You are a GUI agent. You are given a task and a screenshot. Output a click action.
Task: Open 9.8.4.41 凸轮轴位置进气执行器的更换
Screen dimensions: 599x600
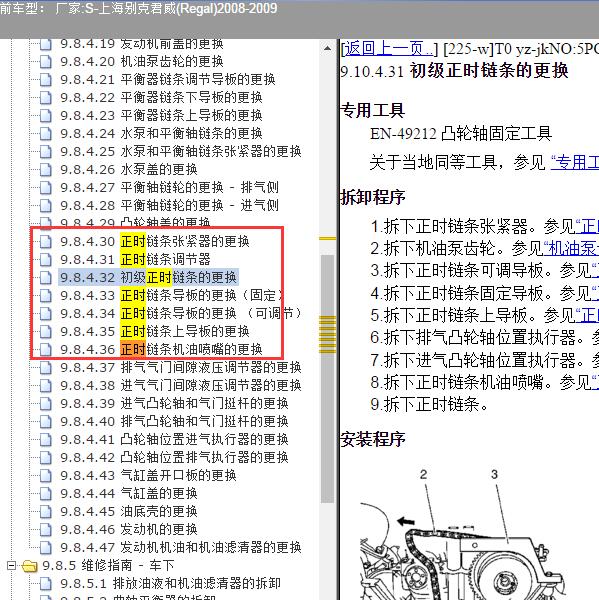click(174, 439)
